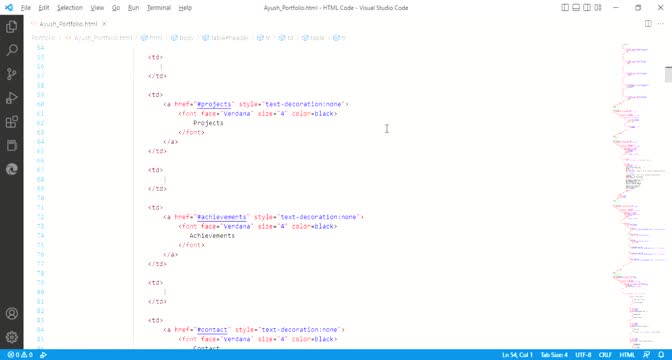Viewport: 672px width, 360px height.
Task: Toggle the primary side bar layout
Action: (x=565, y=8)
